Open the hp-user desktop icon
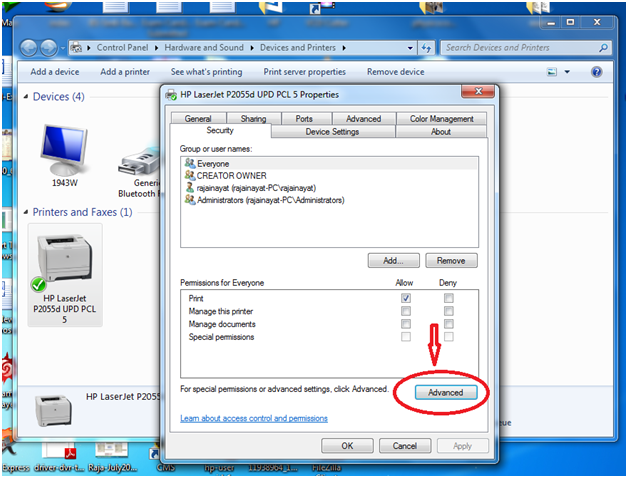The height and width of the screenshot is (478, 628). click(x=219, y=468)
